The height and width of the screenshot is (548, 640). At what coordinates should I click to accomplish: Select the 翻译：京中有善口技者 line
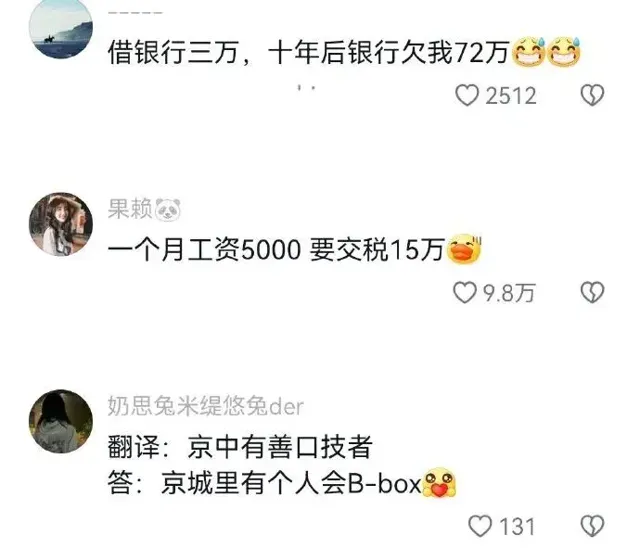(240, 447)
